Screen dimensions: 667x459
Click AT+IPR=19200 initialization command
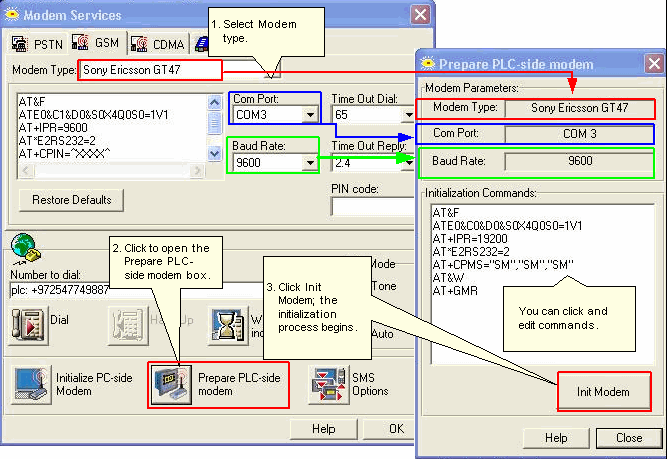click(x=470, y=239)
